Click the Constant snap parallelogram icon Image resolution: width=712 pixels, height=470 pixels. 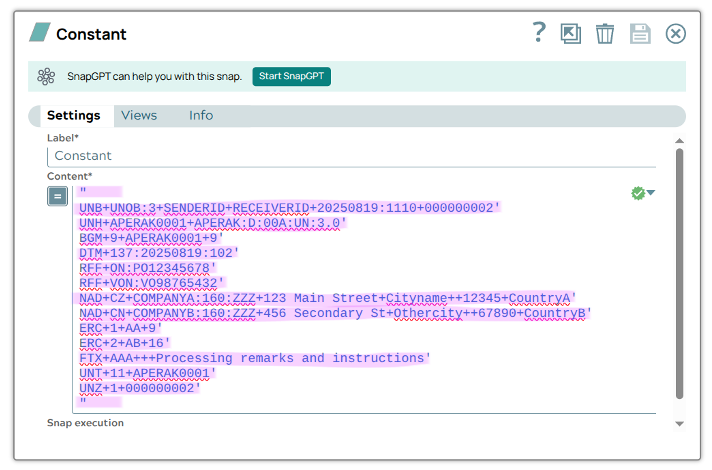39,33
